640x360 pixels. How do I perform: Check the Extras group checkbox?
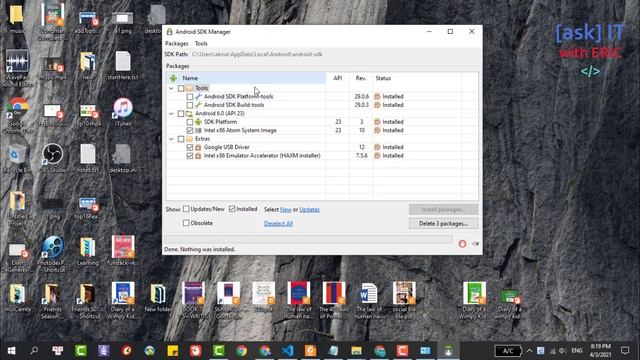[181, 139]
